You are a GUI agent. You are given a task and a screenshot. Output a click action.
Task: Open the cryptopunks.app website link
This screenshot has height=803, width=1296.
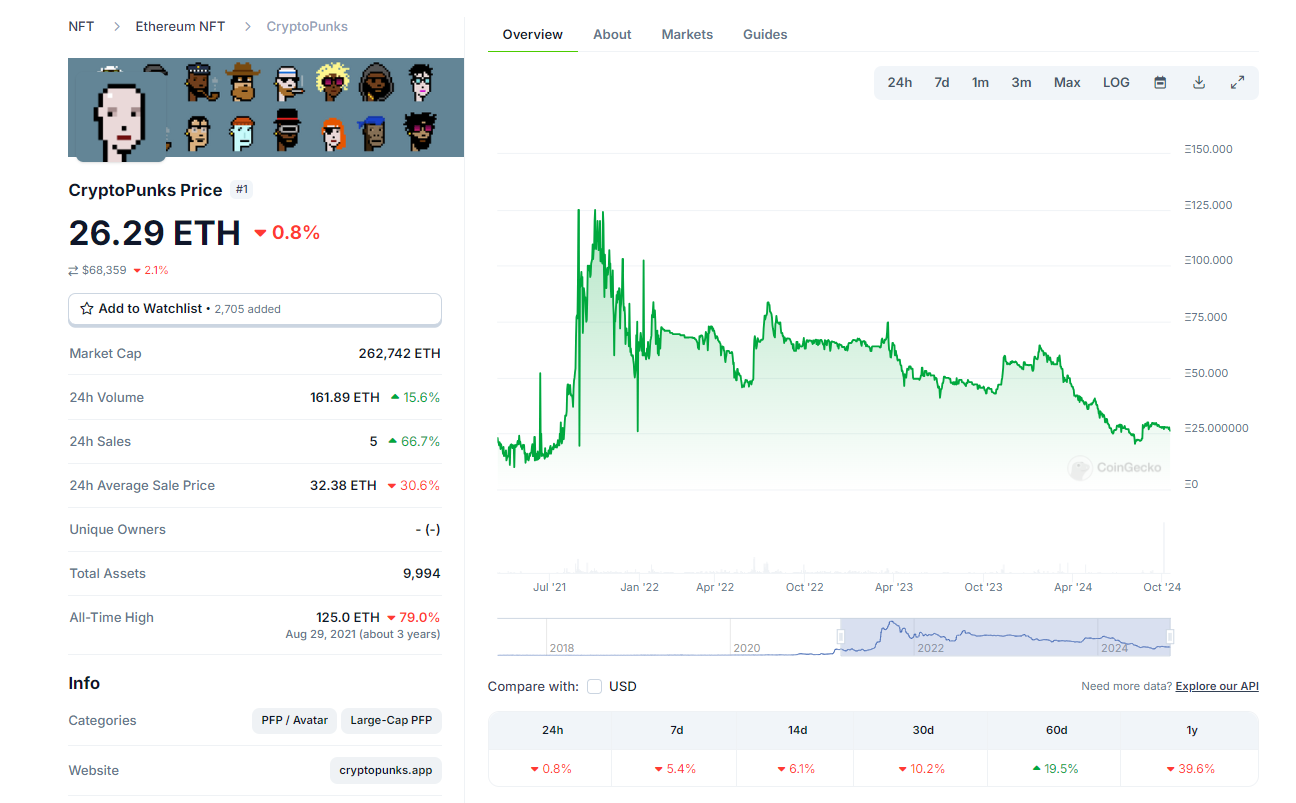coord(385,770)
